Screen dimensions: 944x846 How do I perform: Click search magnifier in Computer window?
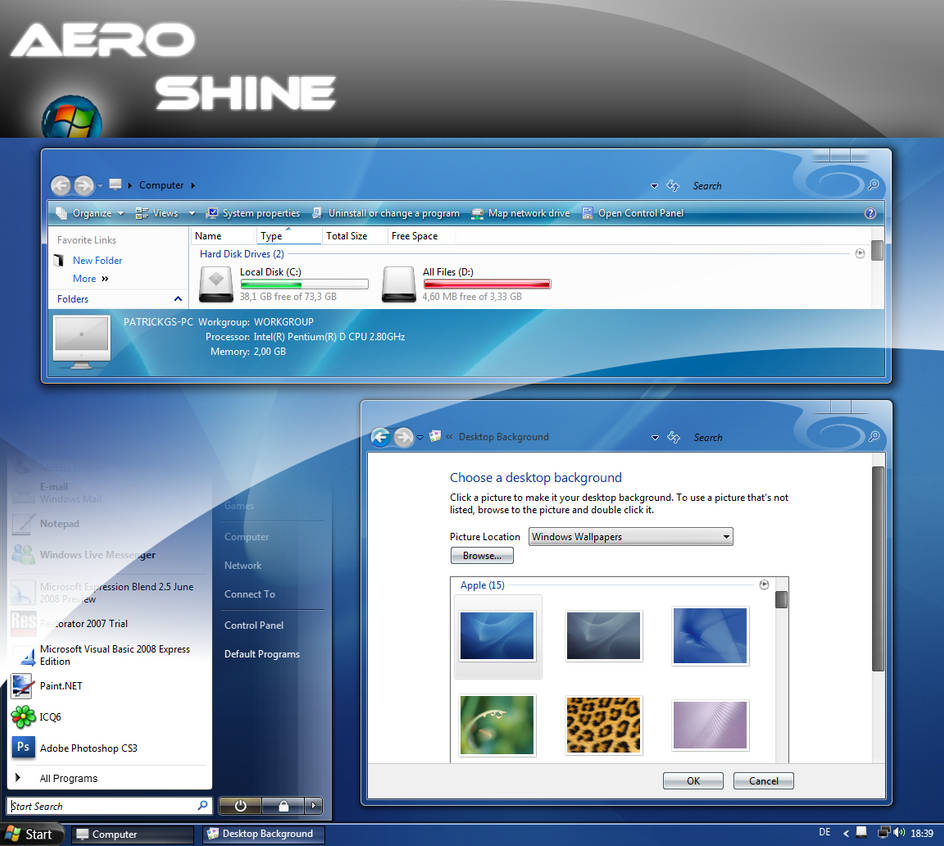point(873,185)
